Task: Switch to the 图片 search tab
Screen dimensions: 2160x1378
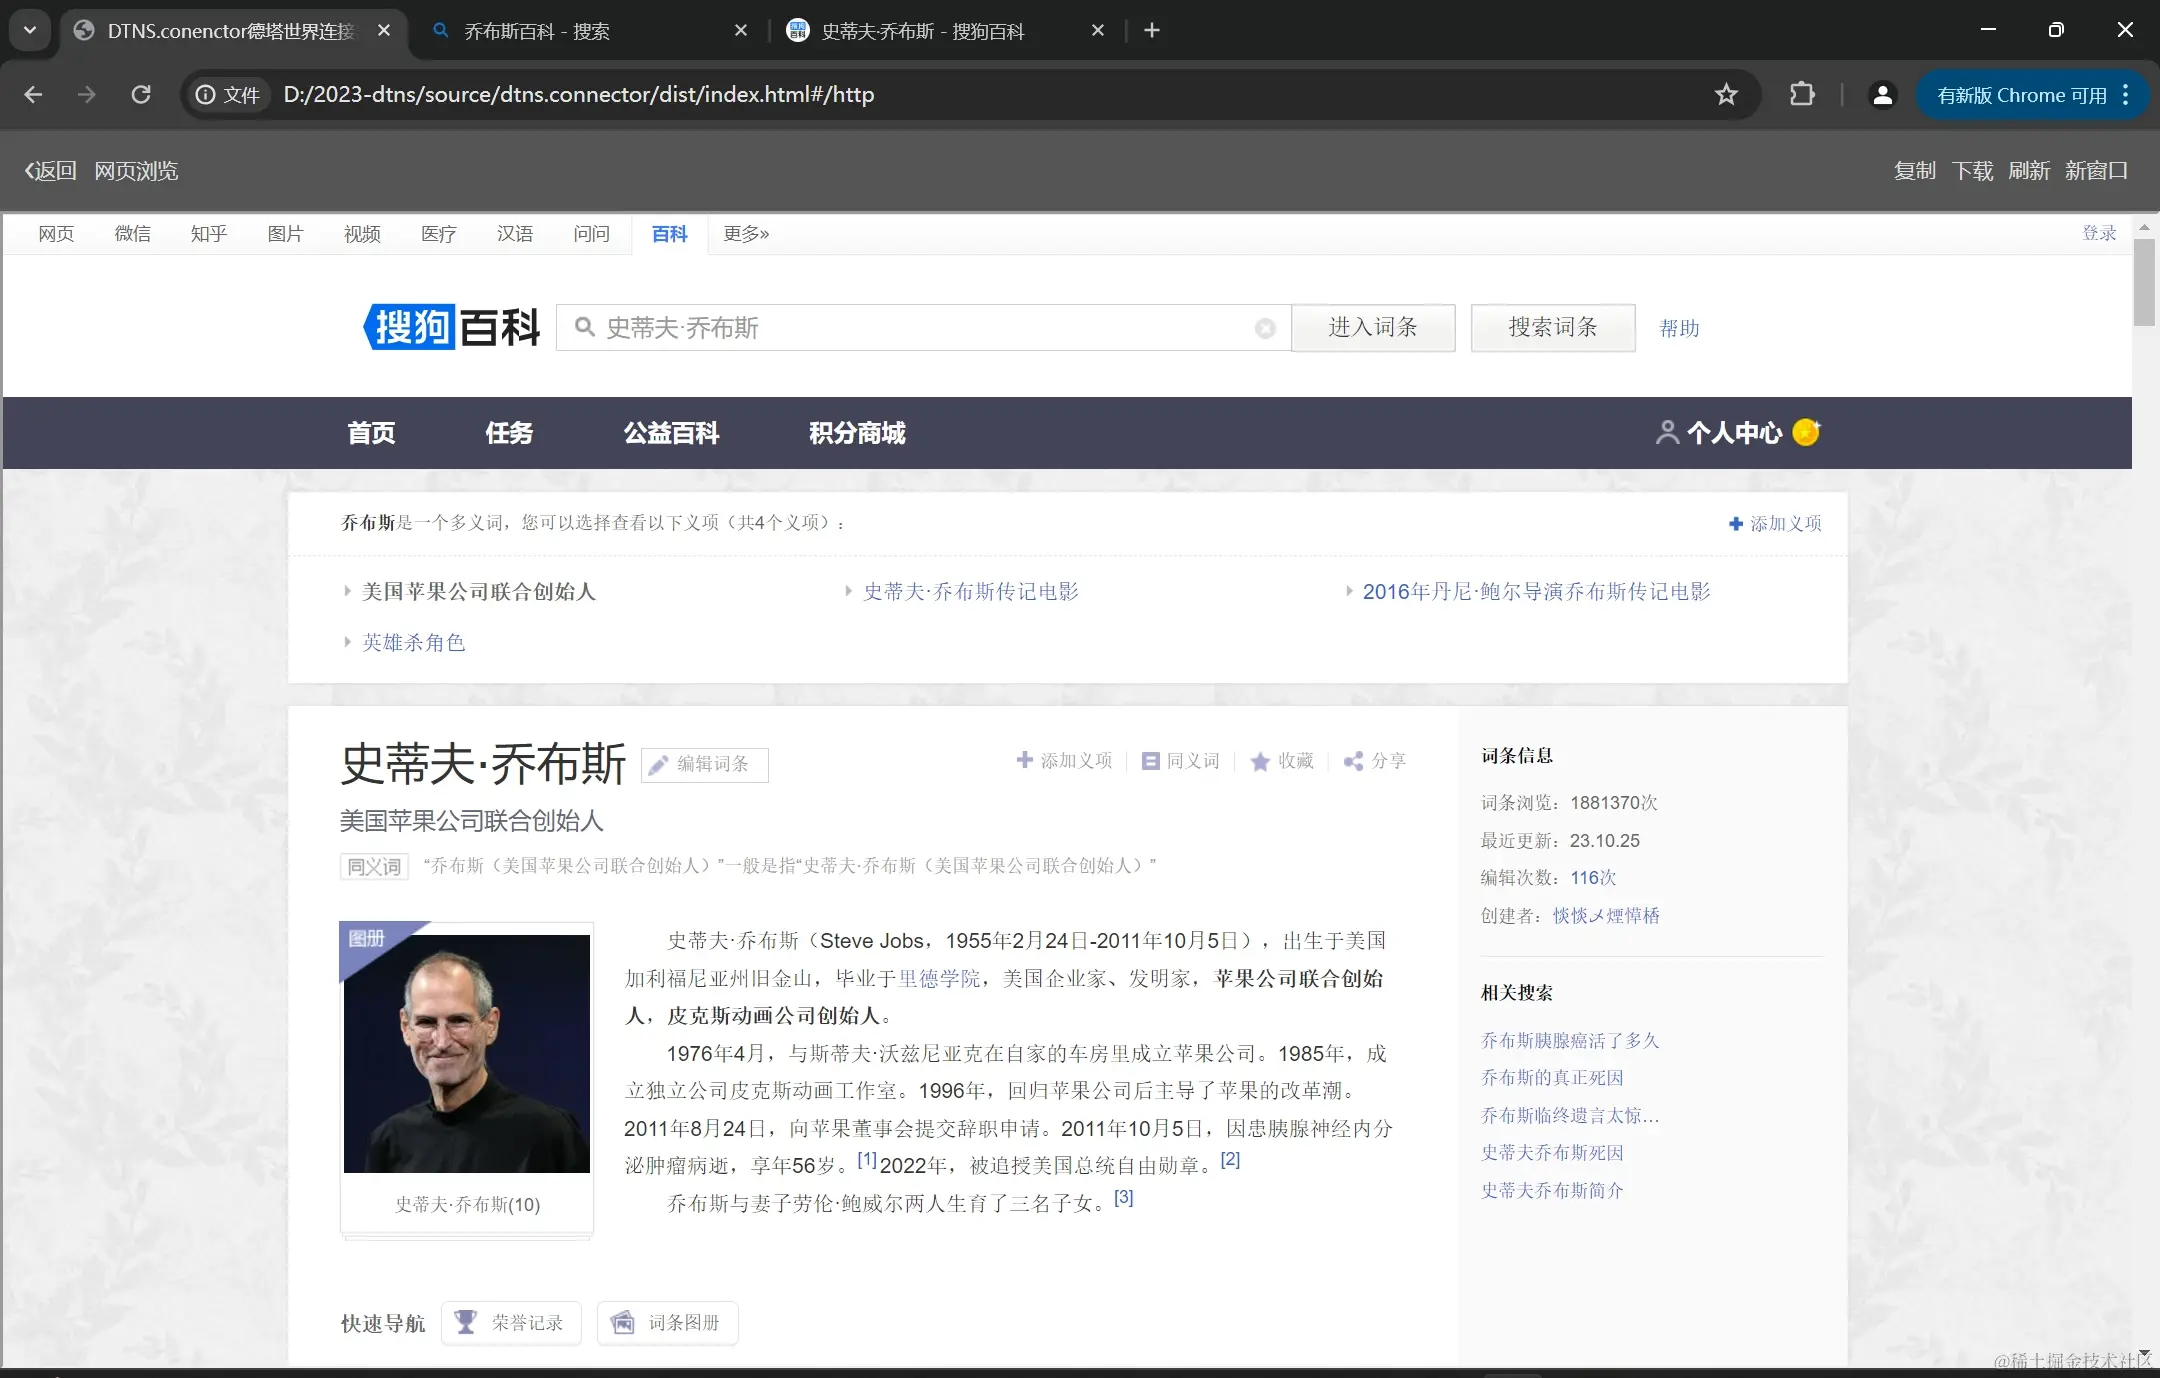Action: coord(285,234)
